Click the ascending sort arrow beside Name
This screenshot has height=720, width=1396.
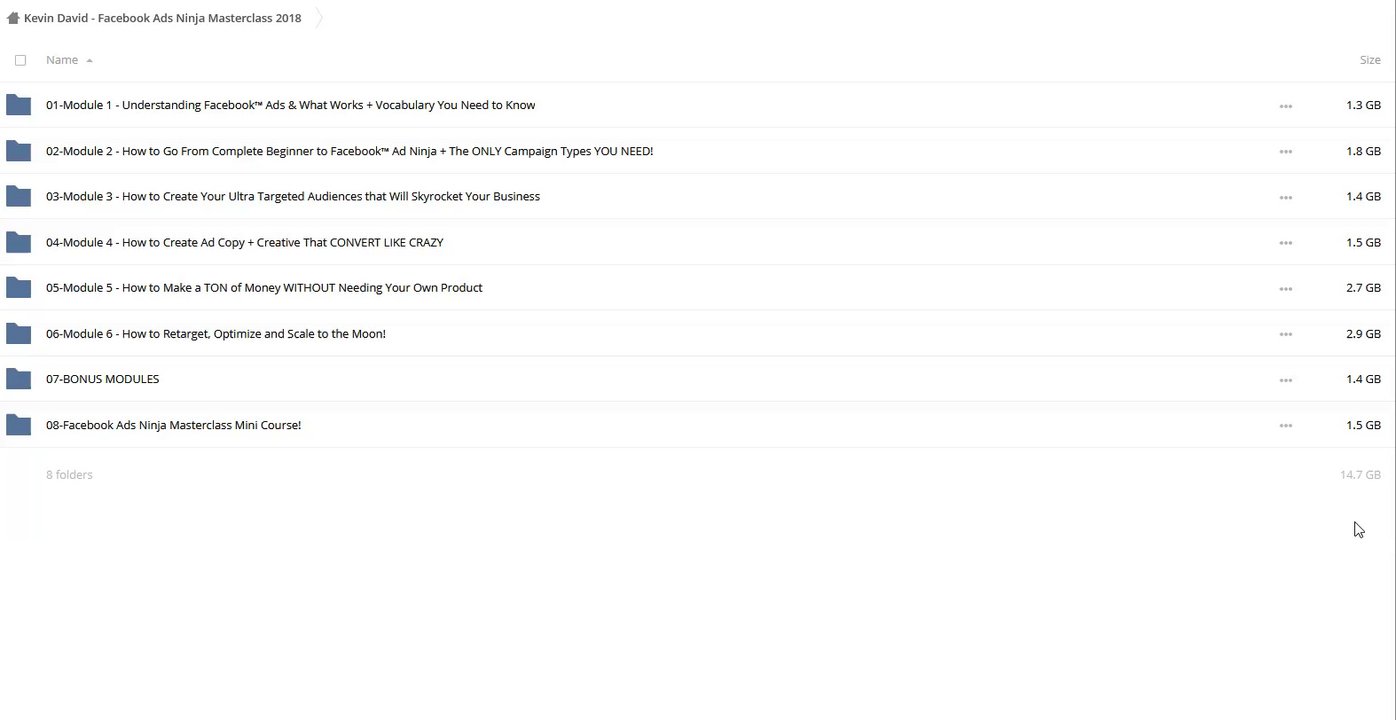89,61
